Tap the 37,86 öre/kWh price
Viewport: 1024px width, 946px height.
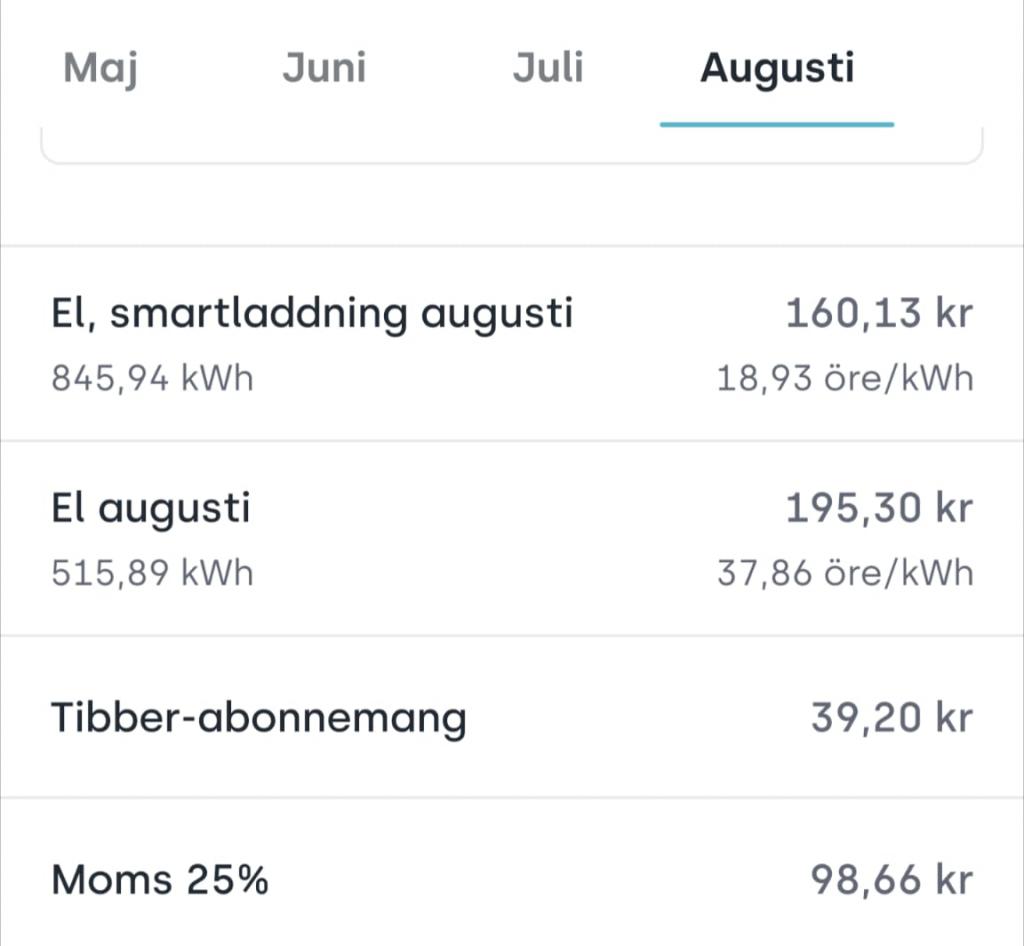click(845, 573)
